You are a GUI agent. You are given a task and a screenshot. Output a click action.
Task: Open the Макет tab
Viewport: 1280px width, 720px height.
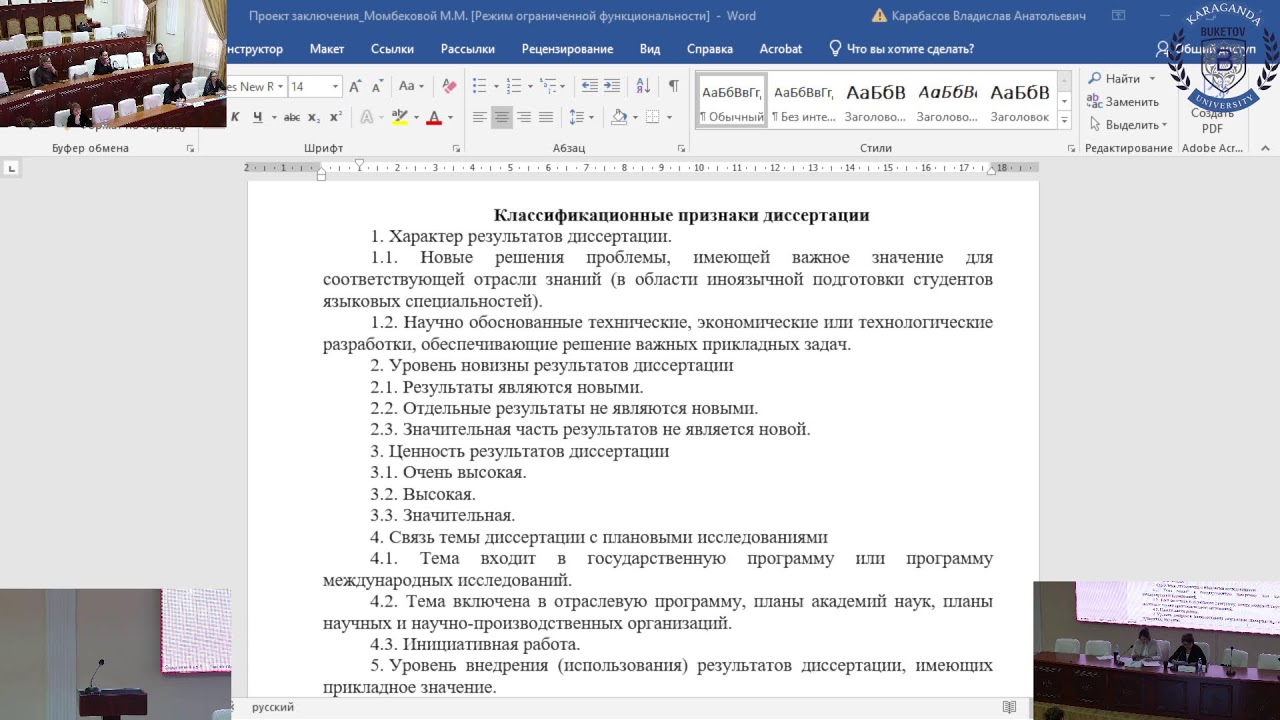point(327,48)
